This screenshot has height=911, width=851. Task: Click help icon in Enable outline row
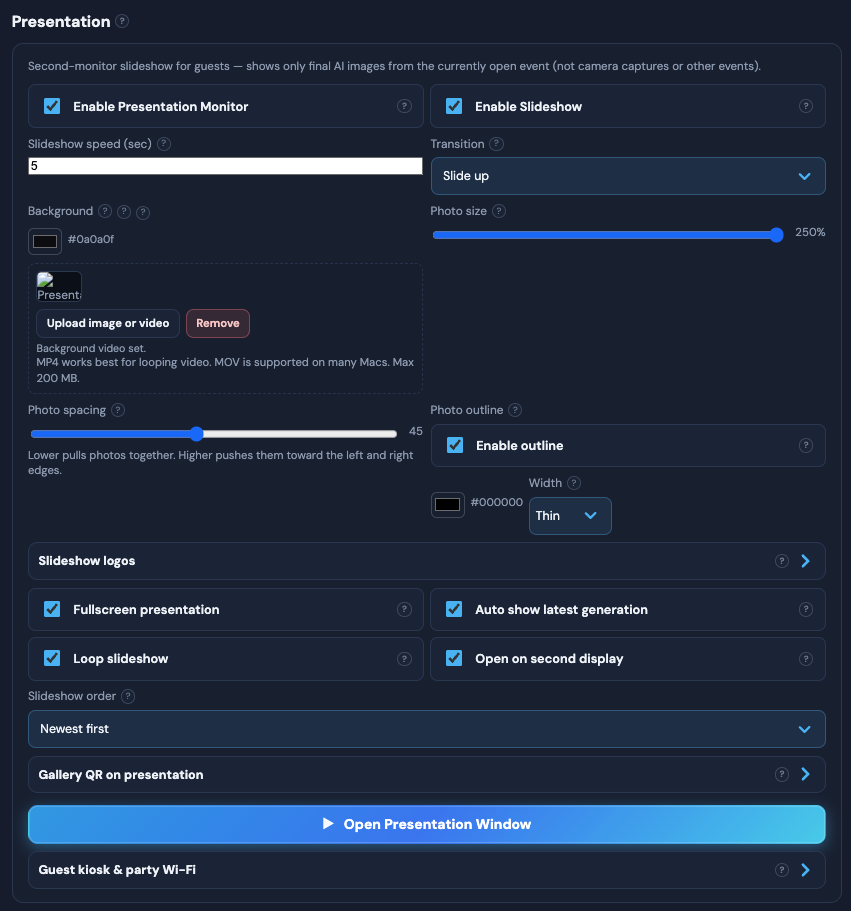click(806, 446)
